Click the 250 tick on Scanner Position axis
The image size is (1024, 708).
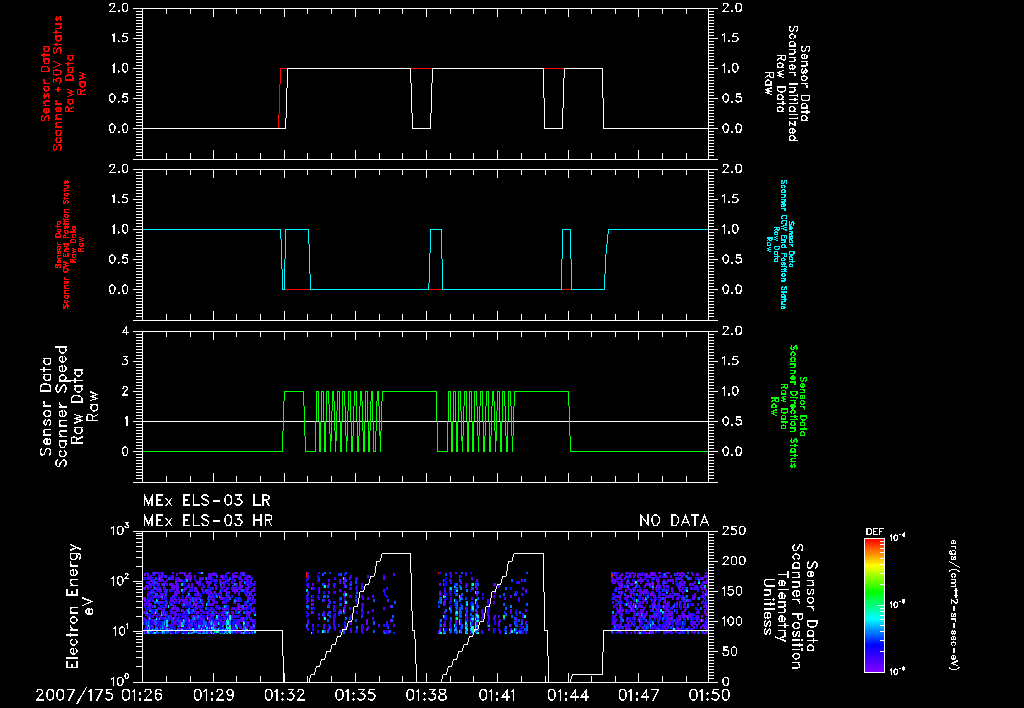tap(733, 531)
